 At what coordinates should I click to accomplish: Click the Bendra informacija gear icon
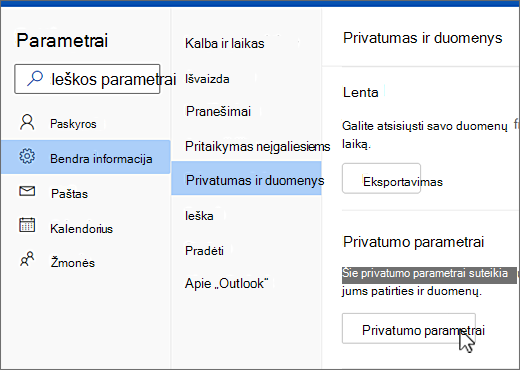coord(27,156)
